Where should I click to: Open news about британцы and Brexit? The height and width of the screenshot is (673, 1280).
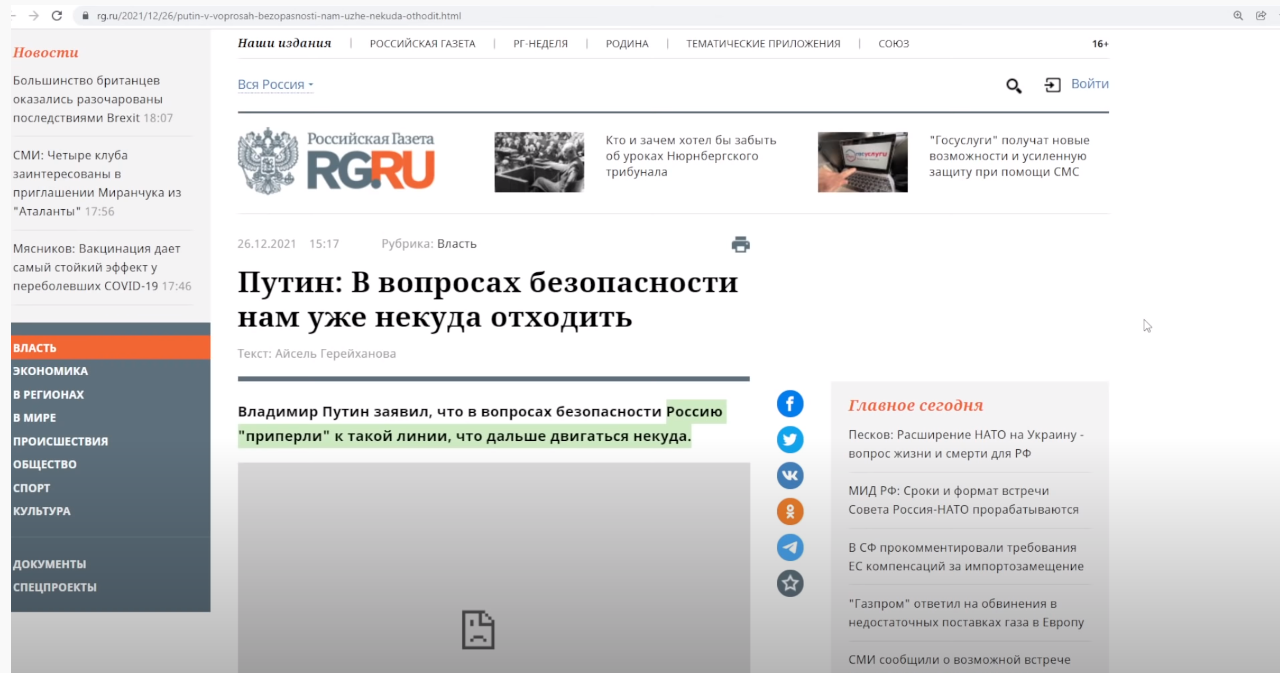93,99
